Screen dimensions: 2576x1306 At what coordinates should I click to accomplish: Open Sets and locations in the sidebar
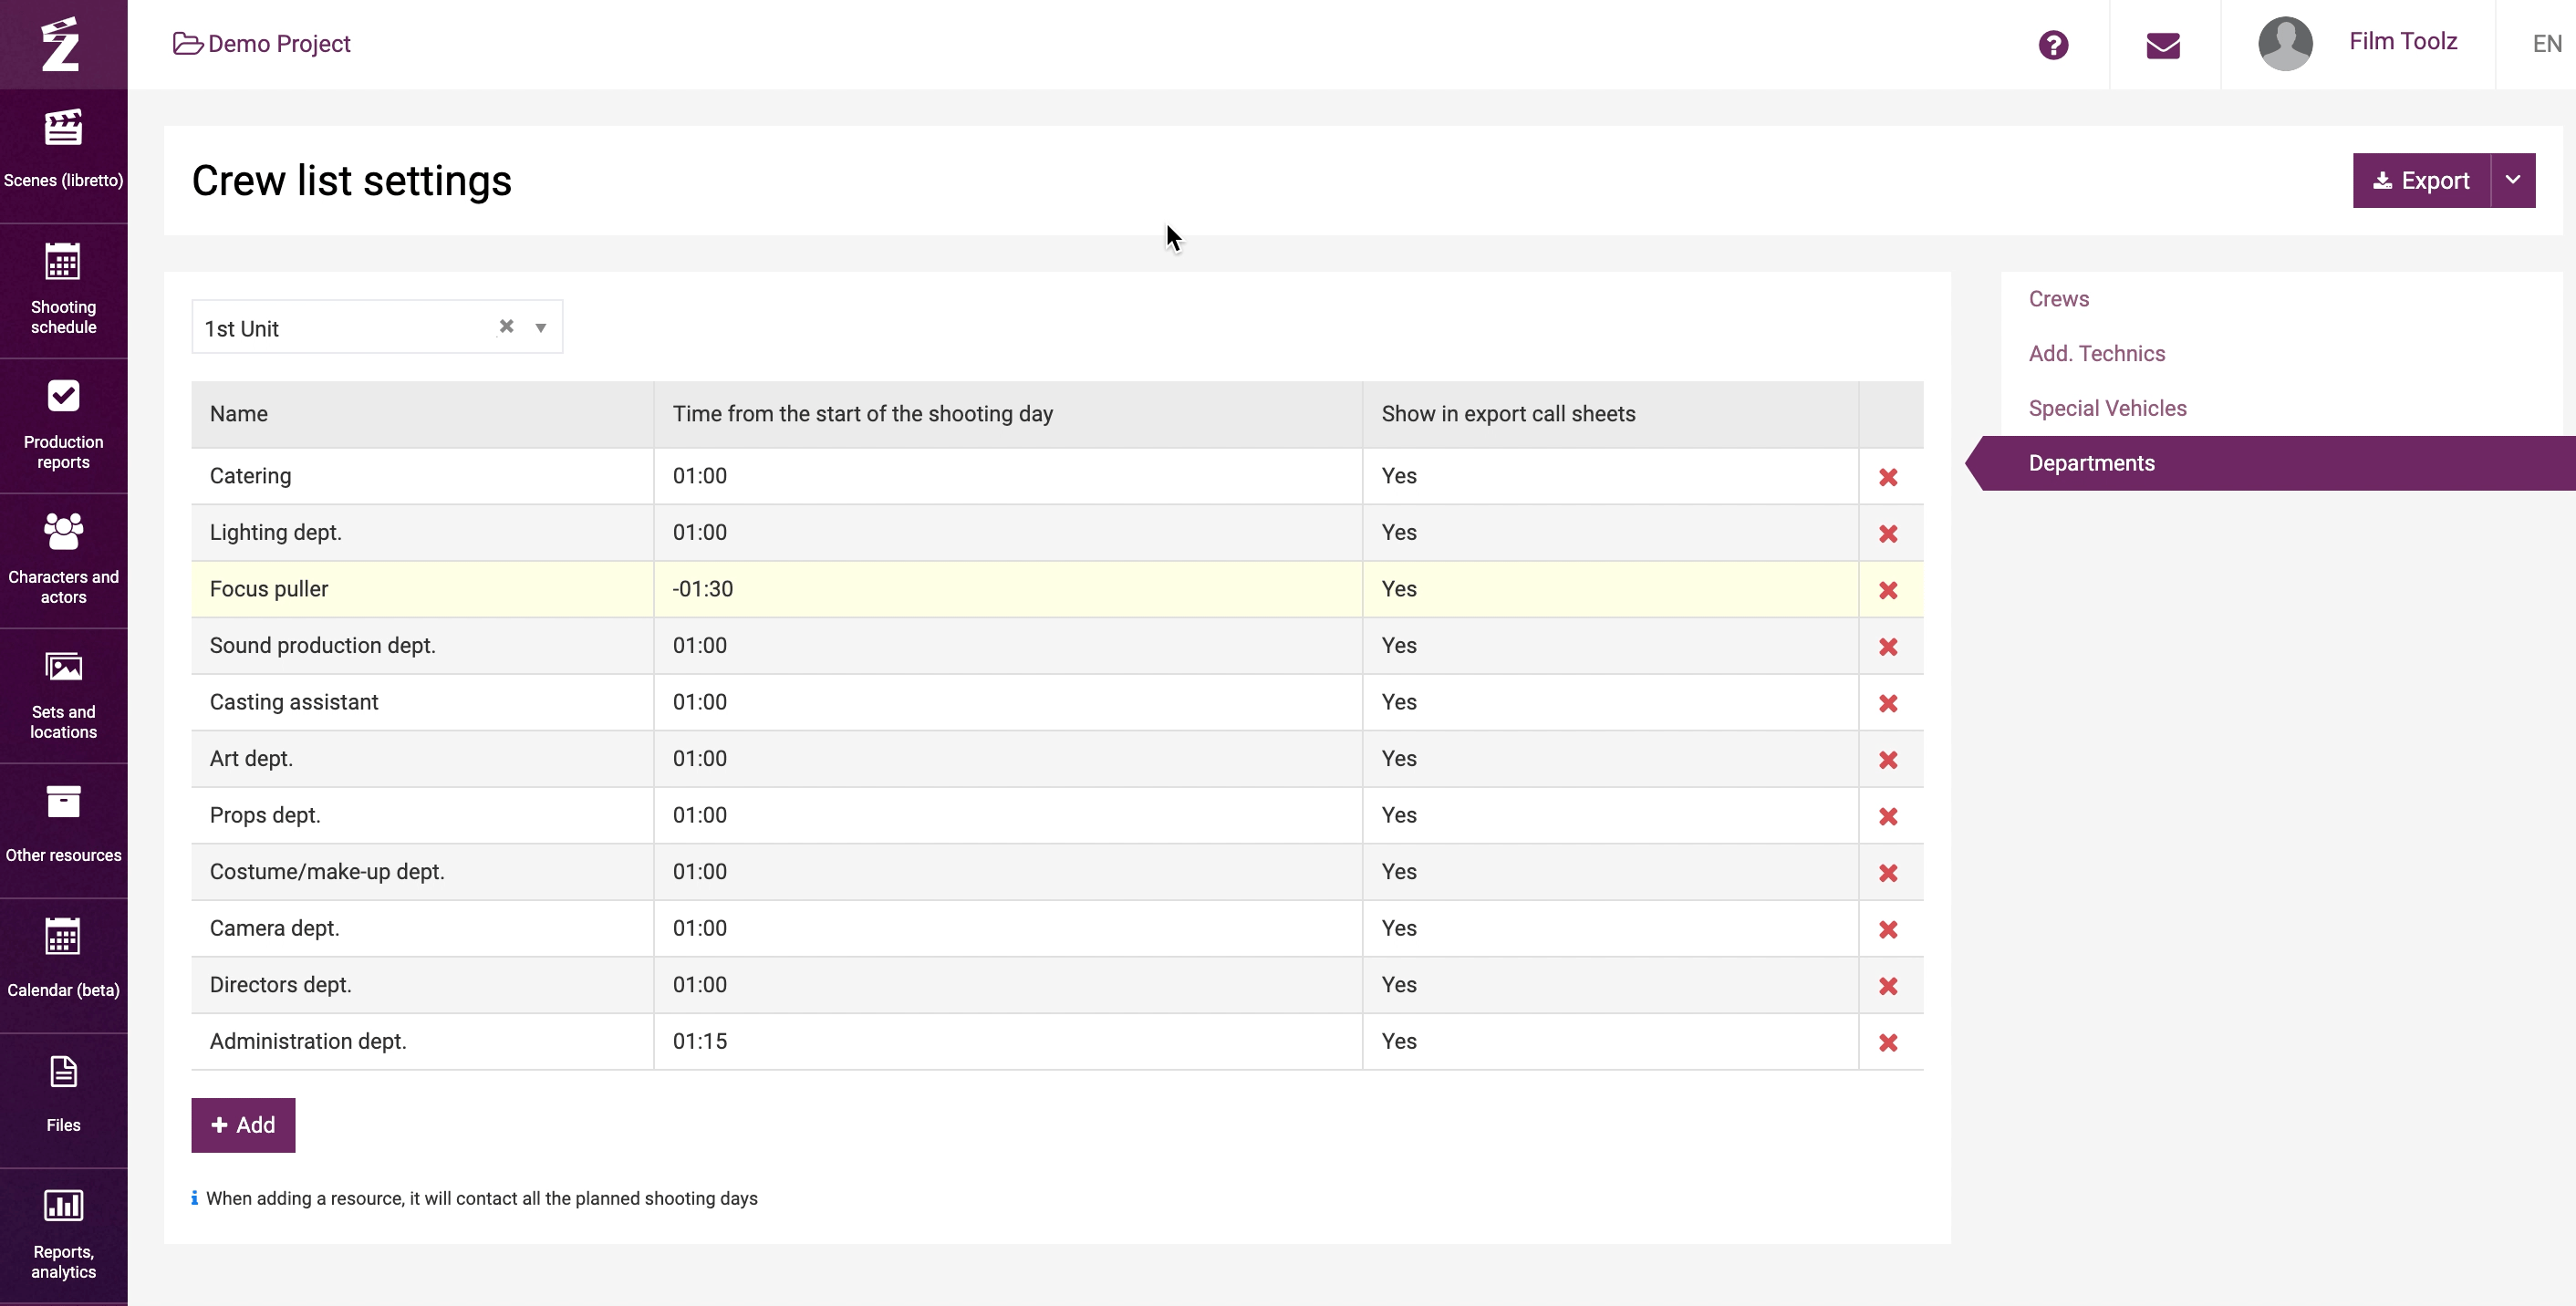pos(63,695)
